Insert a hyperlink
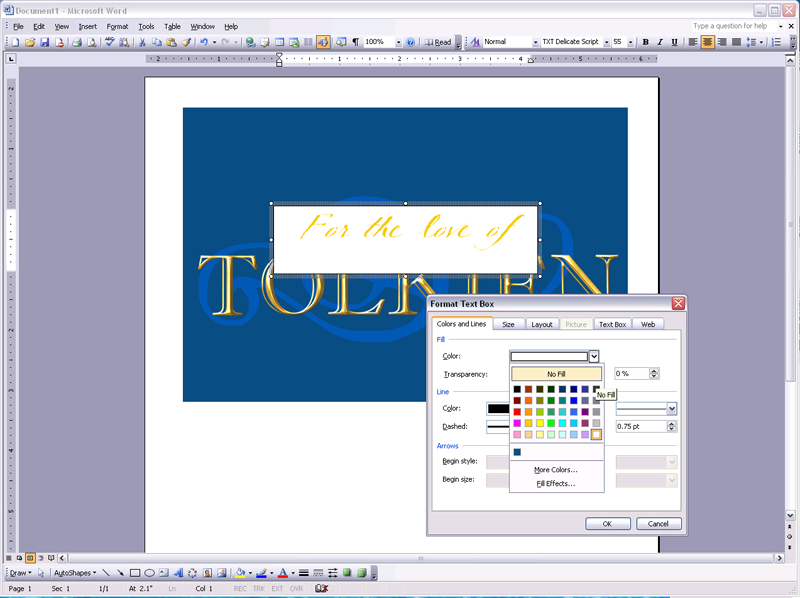The image size is (800, 598). (250, 42)
